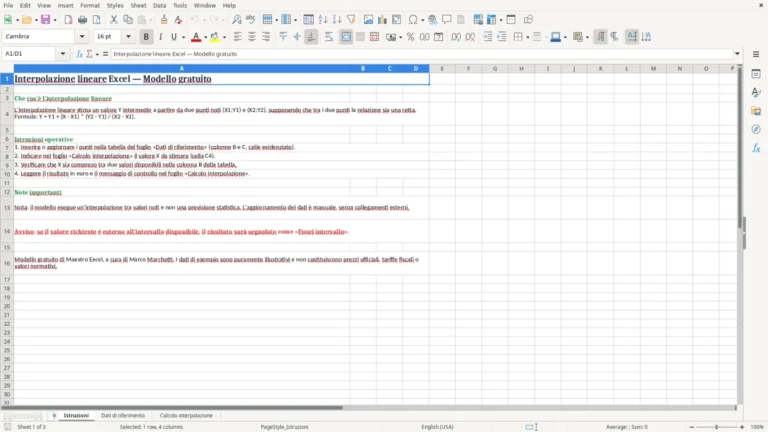
Task: Click the Name Box field A1:D1
Action: [30, 54]
